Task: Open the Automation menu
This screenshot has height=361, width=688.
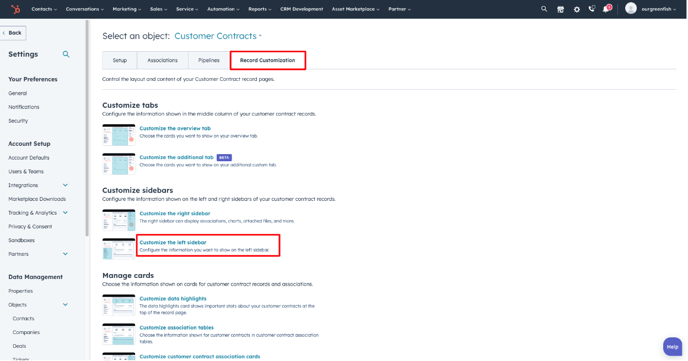Action: coord(223,9)
